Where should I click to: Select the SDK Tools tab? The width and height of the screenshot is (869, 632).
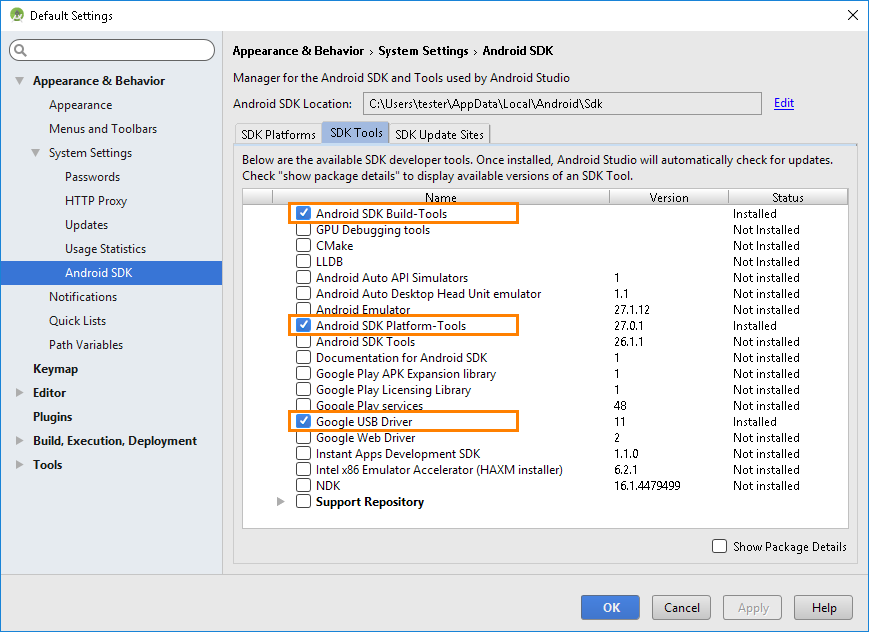point(356,133)
